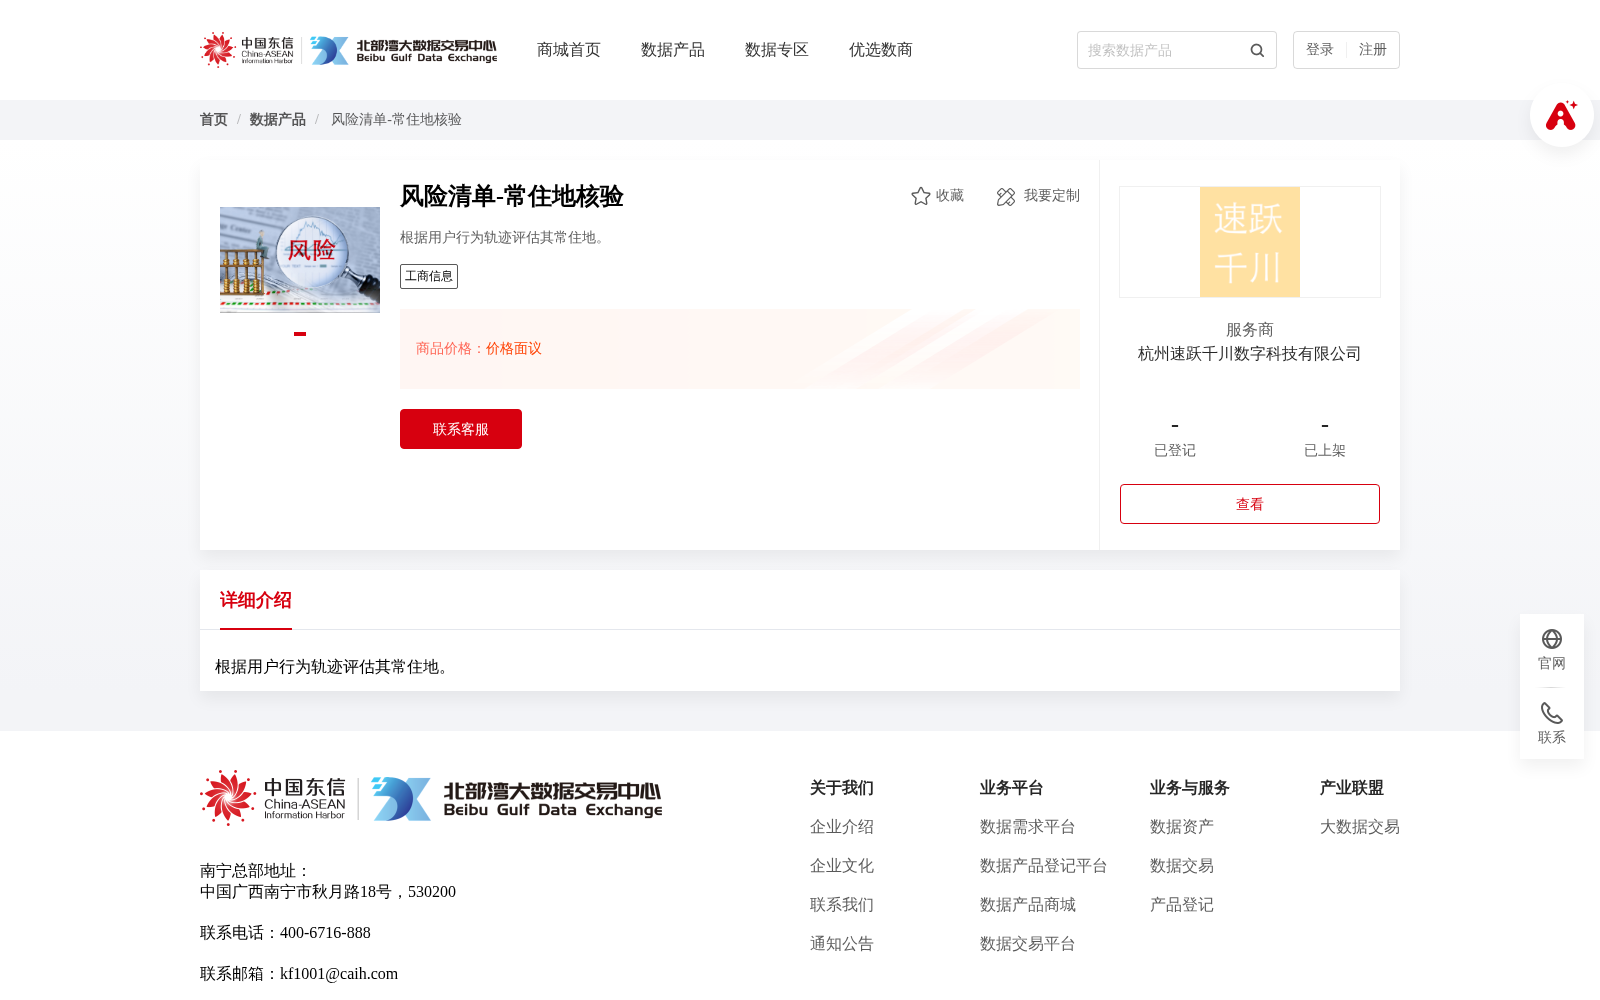This screenshot has width=1600, height=1000.
Task: Click the red carousel indicator under thumbnail
Action: coord(300,334)
